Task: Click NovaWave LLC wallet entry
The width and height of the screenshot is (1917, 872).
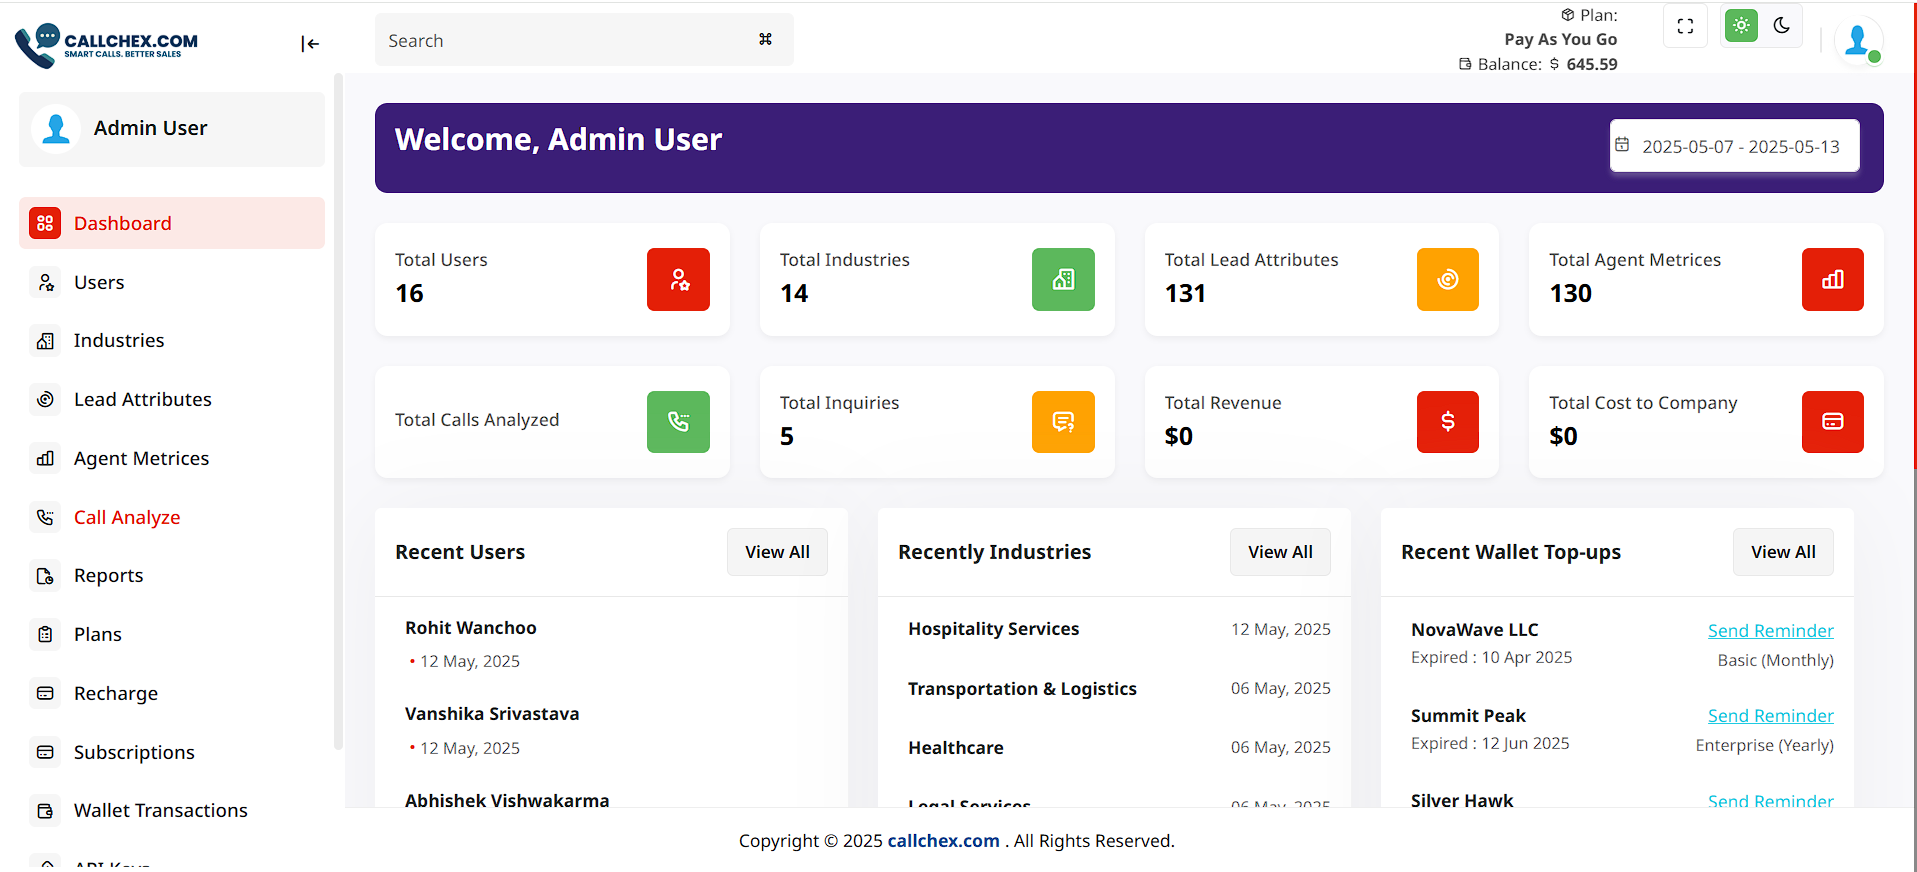Action: [x=1475, y=630]
